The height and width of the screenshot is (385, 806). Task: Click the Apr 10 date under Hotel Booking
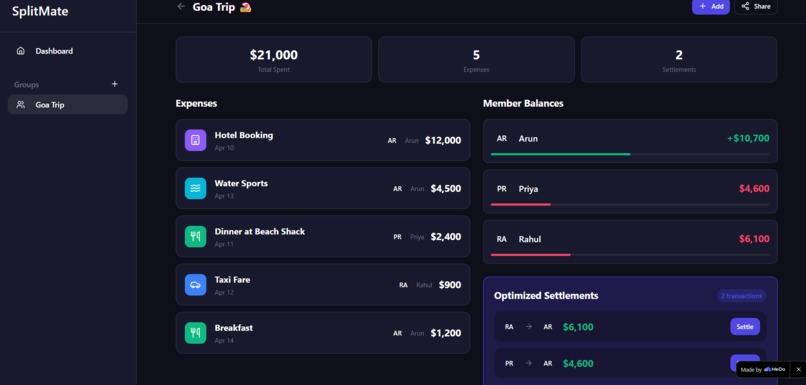pyautogui.click(x=224, y=148)
